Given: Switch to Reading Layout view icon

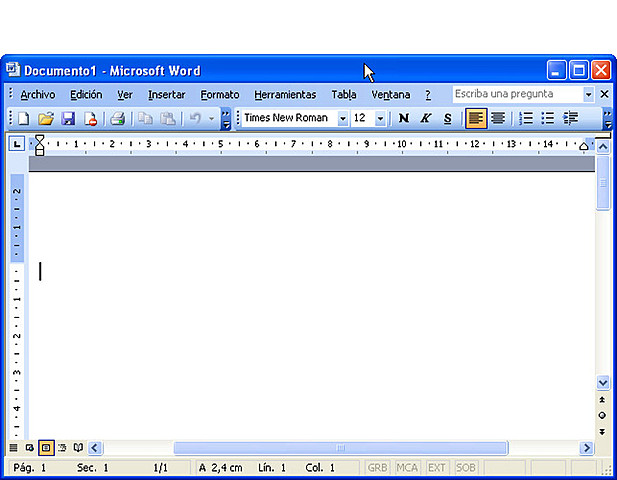Looking at the screenshot, I should click(78, 448).
